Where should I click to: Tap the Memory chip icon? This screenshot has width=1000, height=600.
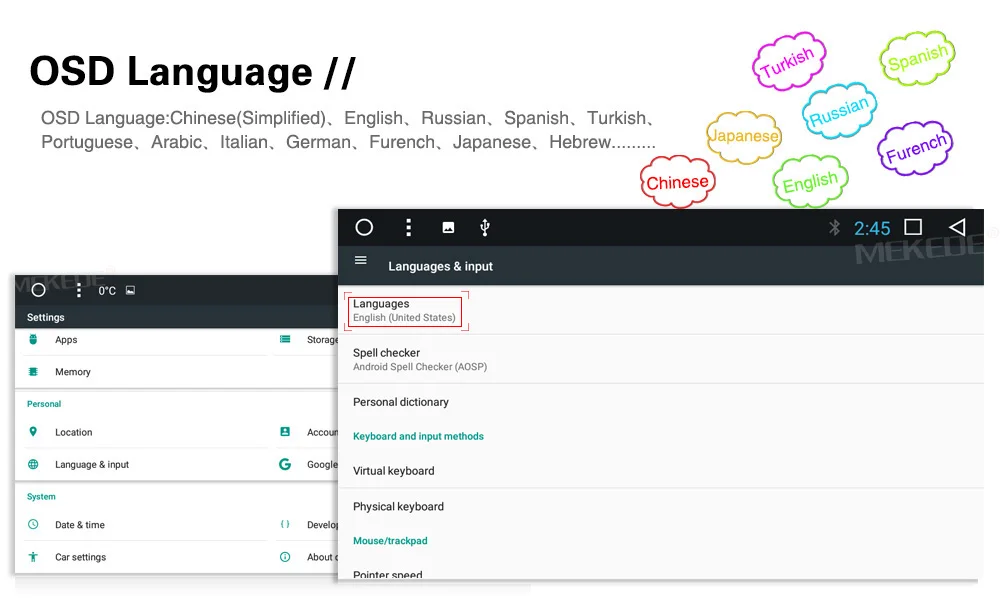pos(33,371)
